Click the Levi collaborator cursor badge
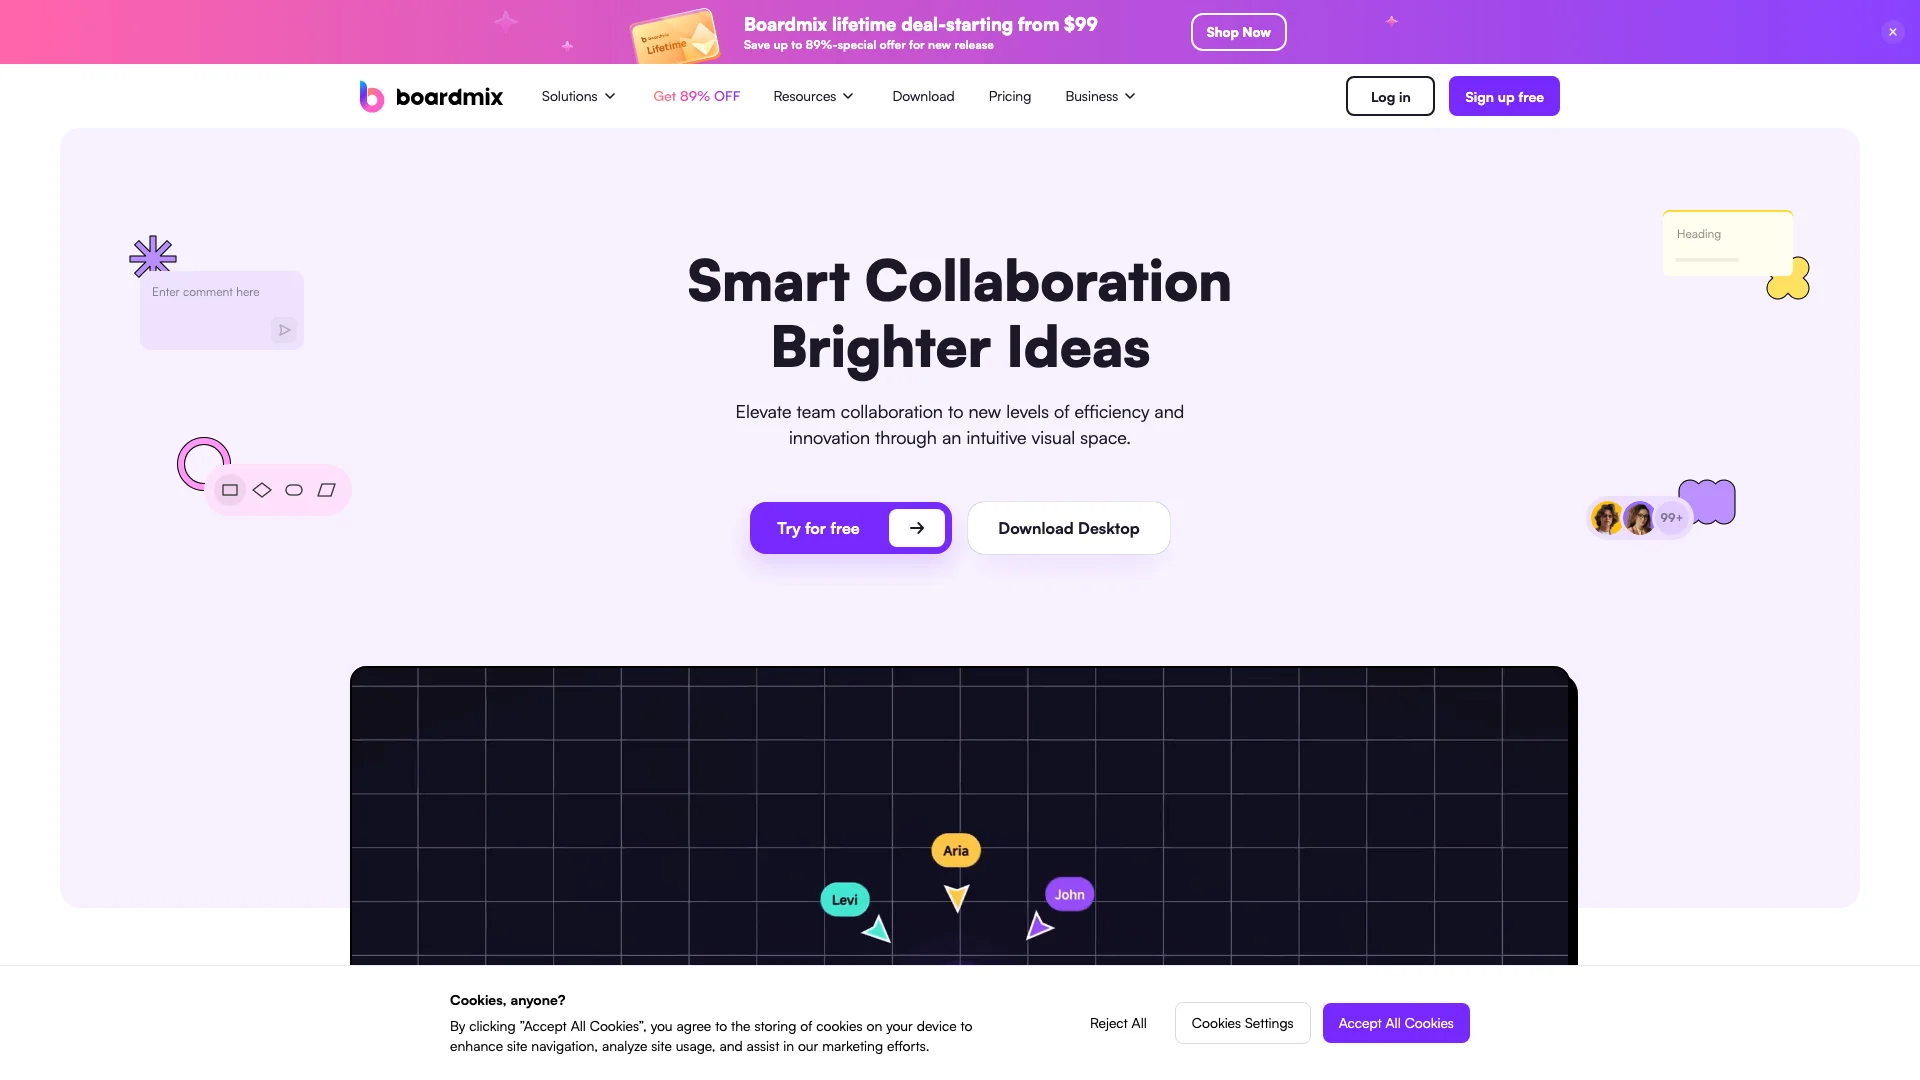 coord(844,899)
